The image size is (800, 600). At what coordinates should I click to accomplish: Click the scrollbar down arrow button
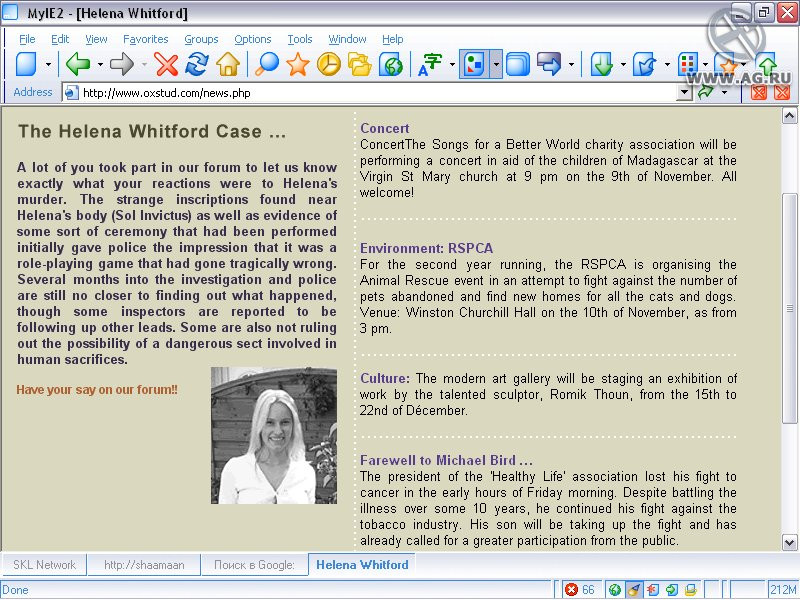789,542
